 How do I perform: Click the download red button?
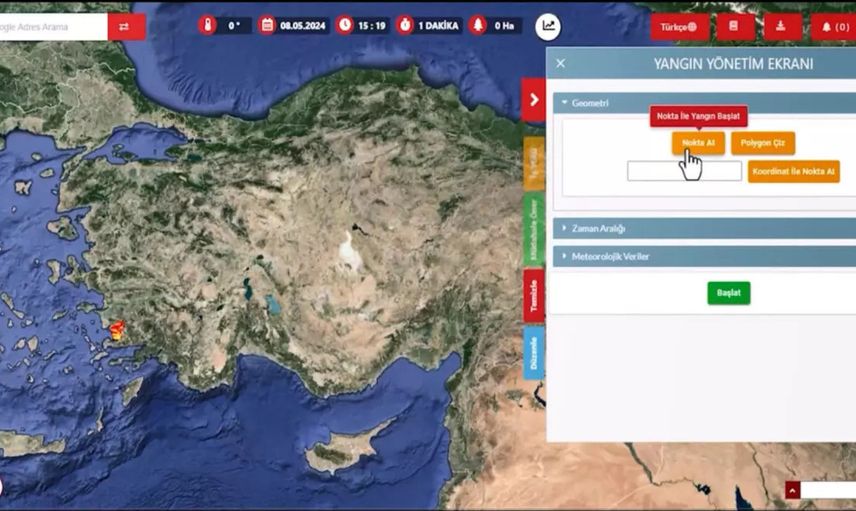782,27
